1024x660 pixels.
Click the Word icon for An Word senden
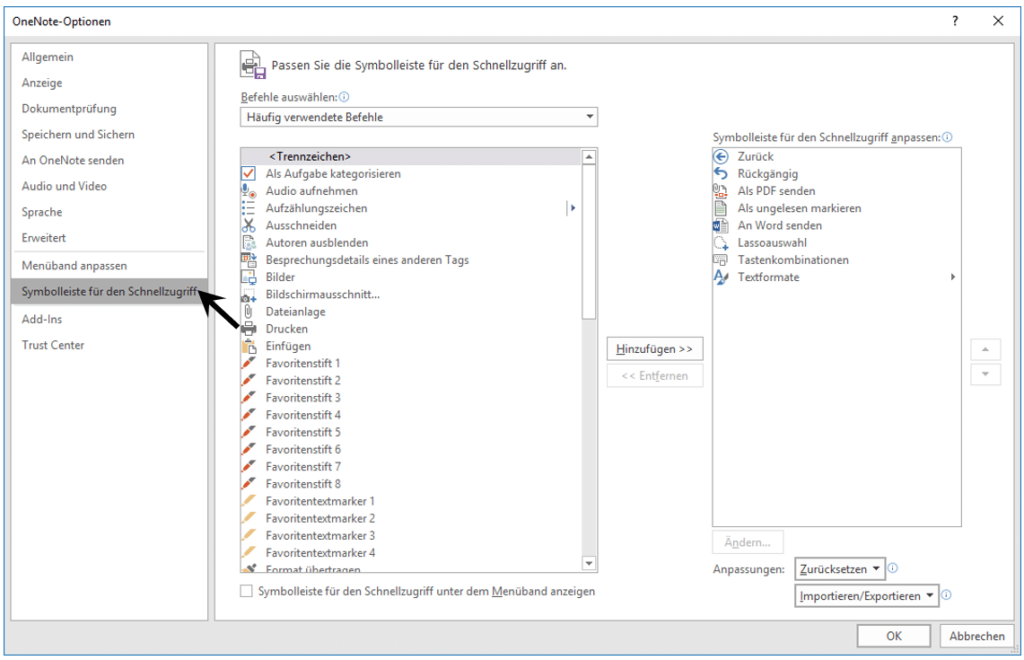click(x=720, y=225)
